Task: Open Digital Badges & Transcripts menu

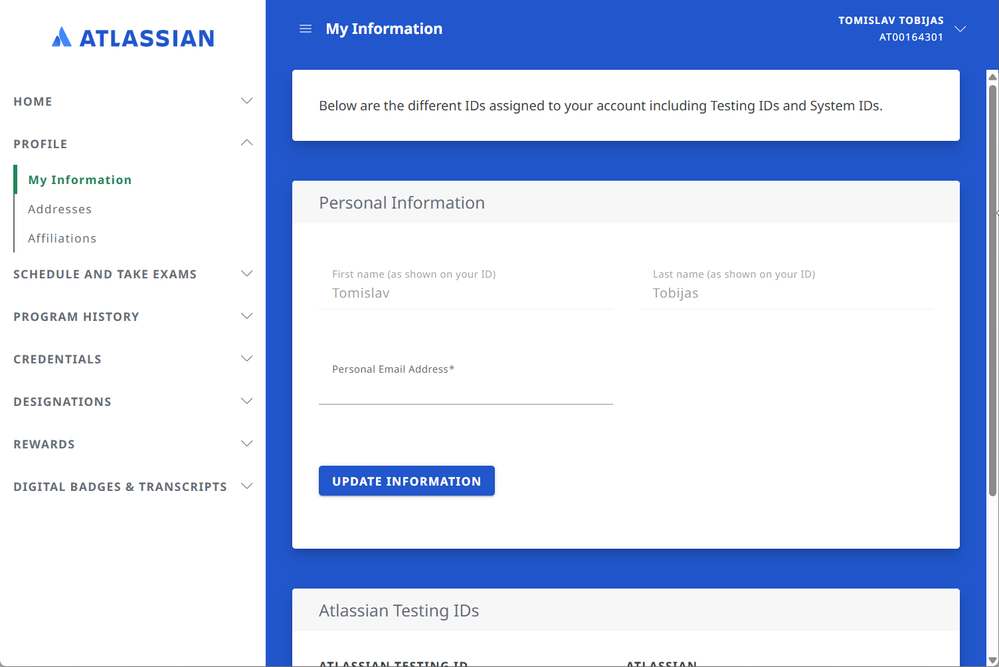Action: [120, 487]
